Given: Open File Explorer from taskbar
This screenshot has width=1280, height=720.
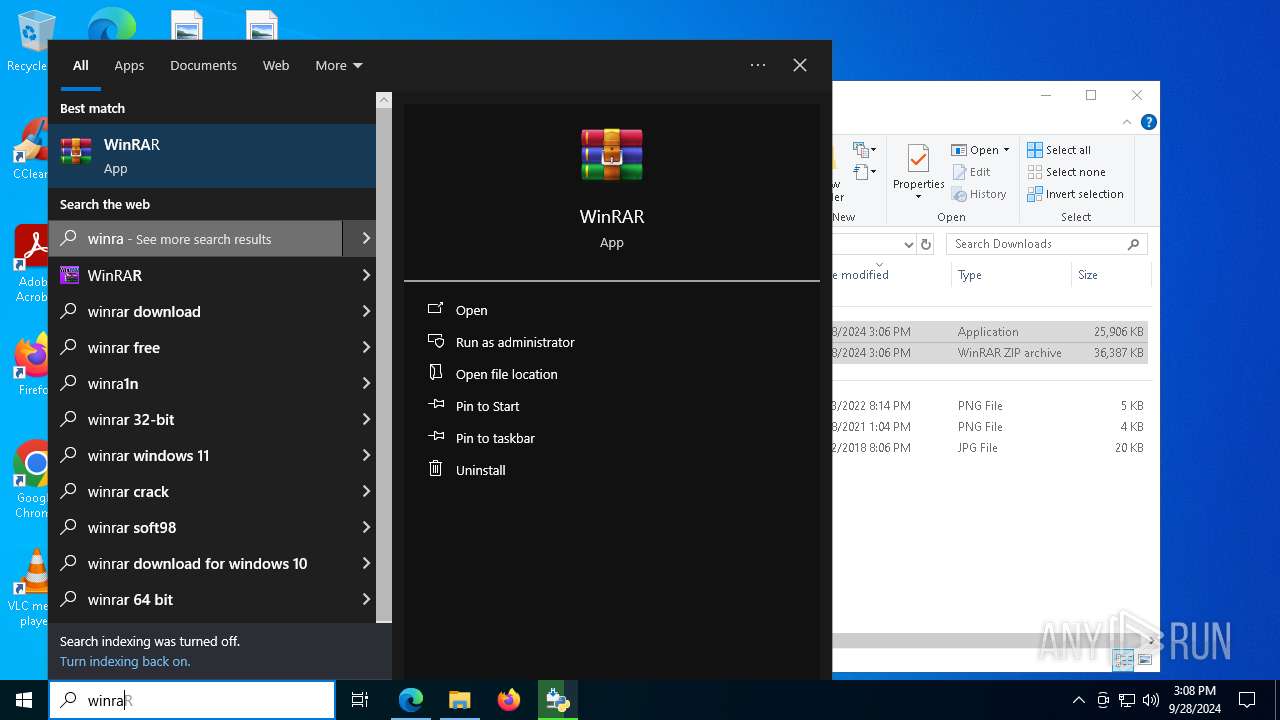Looking at the screenshot, I should coord(459,700).
